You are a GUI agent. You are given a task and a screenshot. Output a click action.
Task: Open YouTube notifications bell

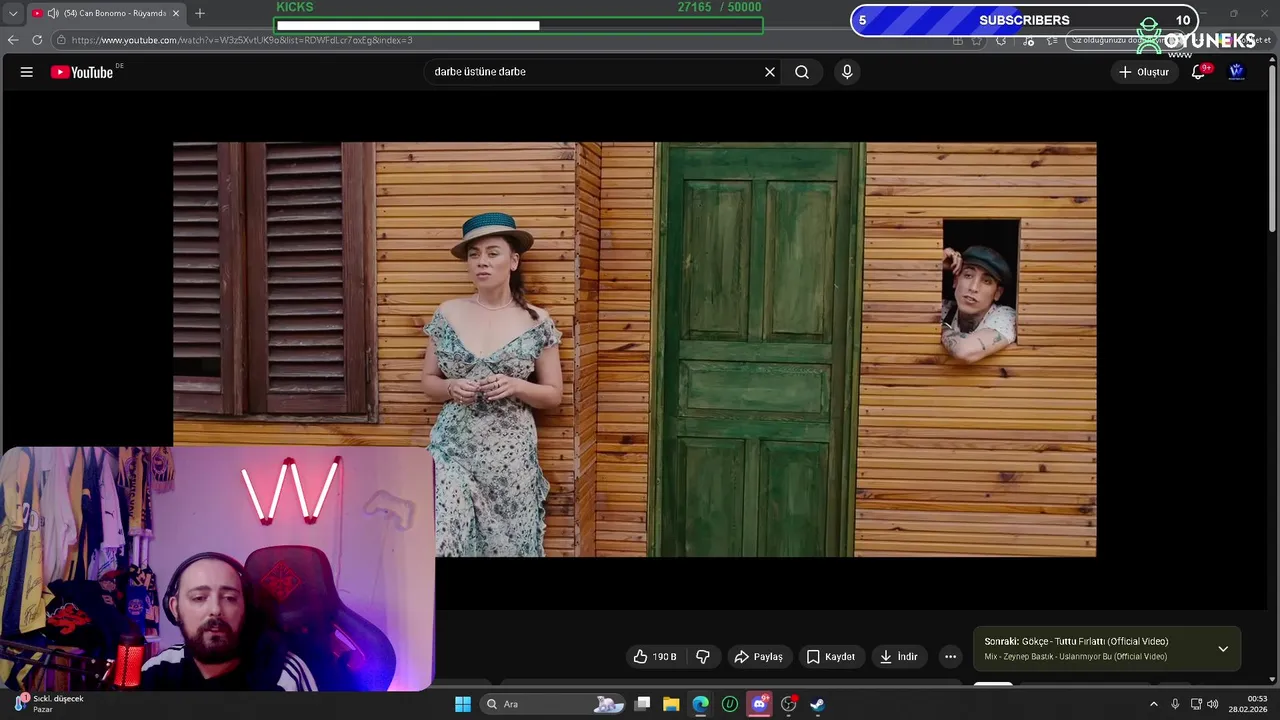(1198, 72)
